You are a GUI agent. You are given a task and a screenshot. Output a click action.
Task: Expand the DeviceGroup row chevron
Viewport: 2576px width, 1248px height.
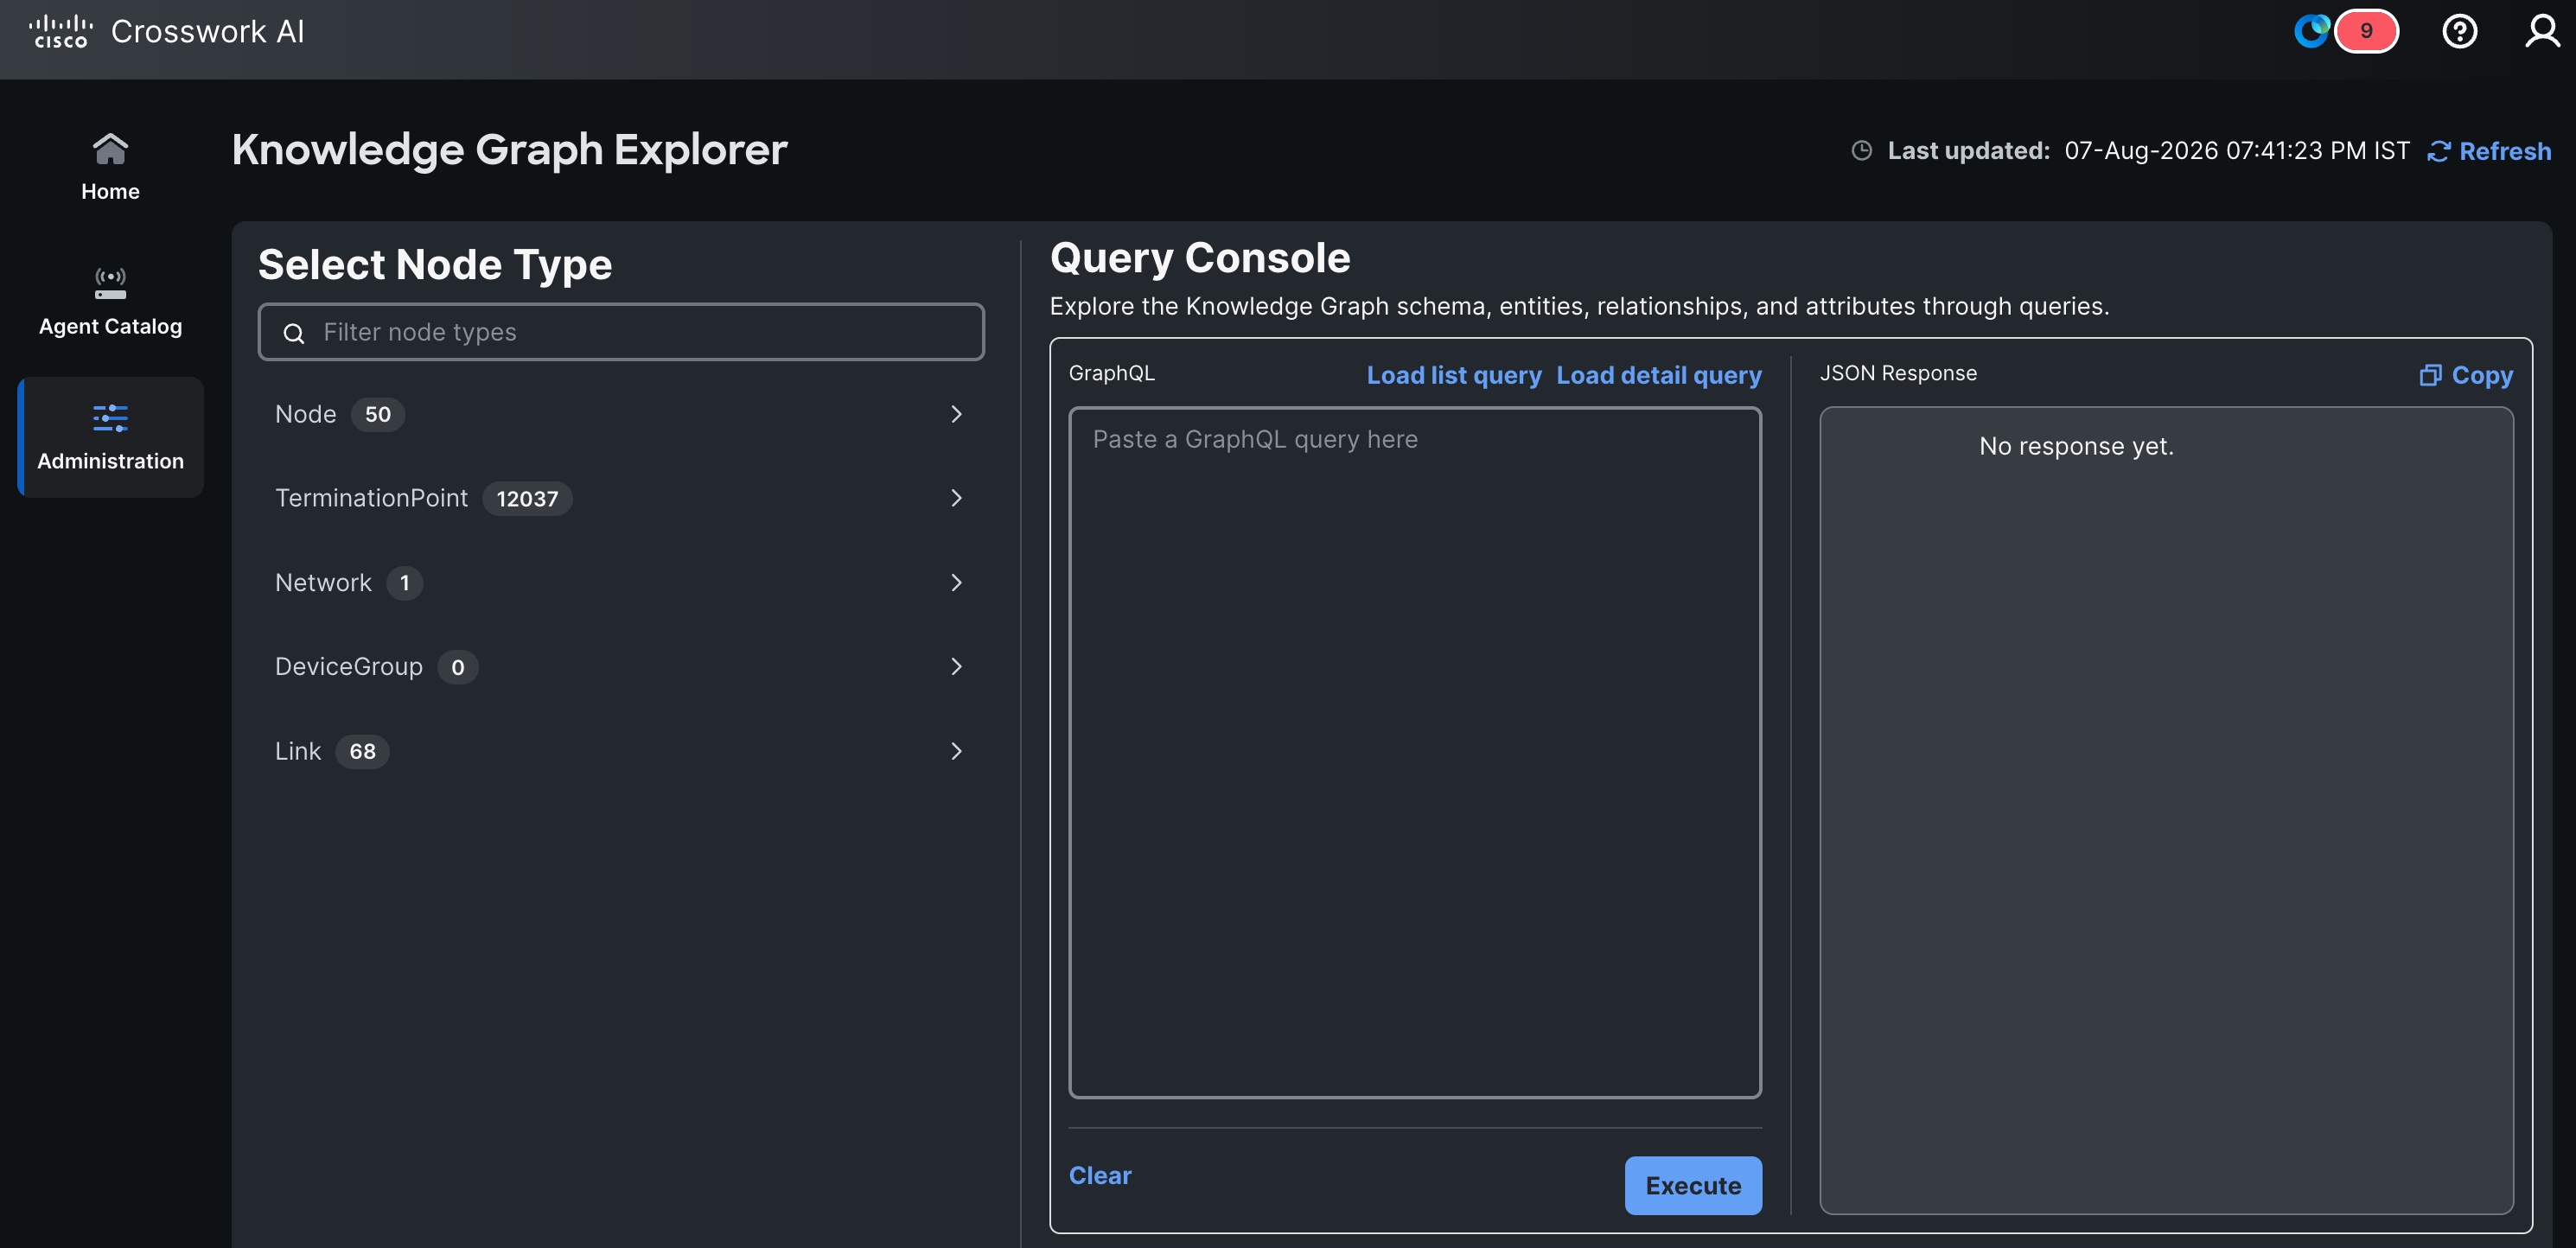956,667
